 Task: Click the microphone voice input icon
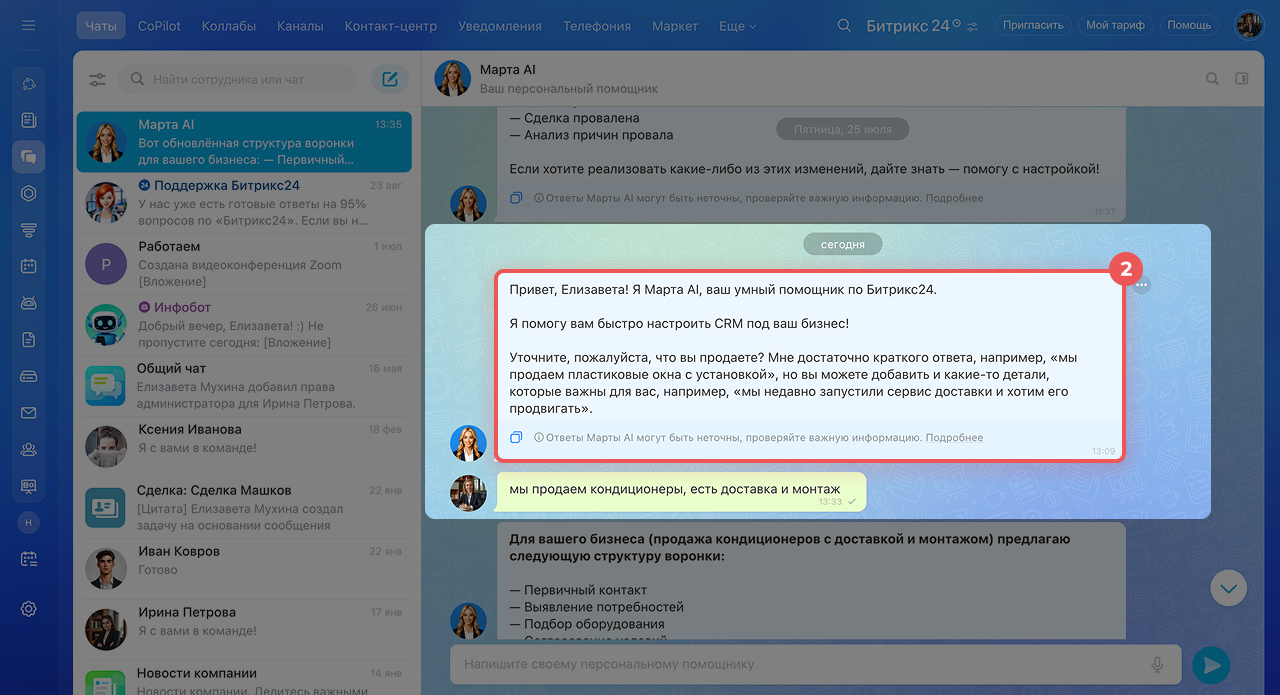coord(1158,664)
